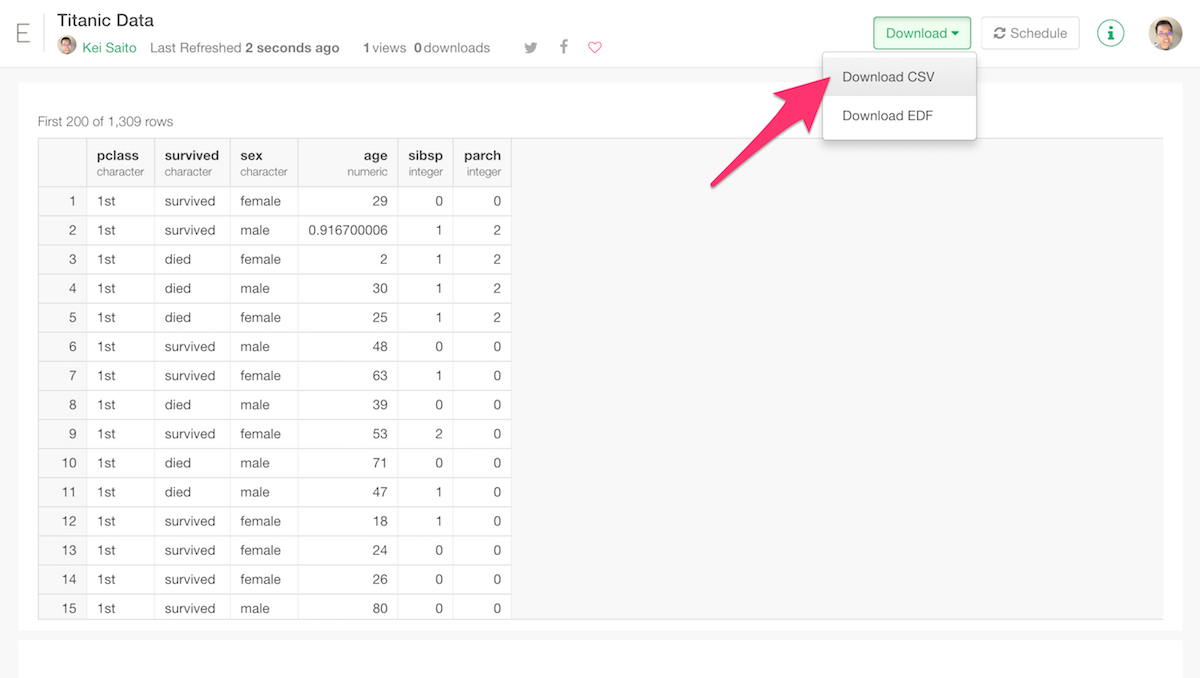Open dataset details via the info icon
1200x678 pixels.
click(1110, 32)
